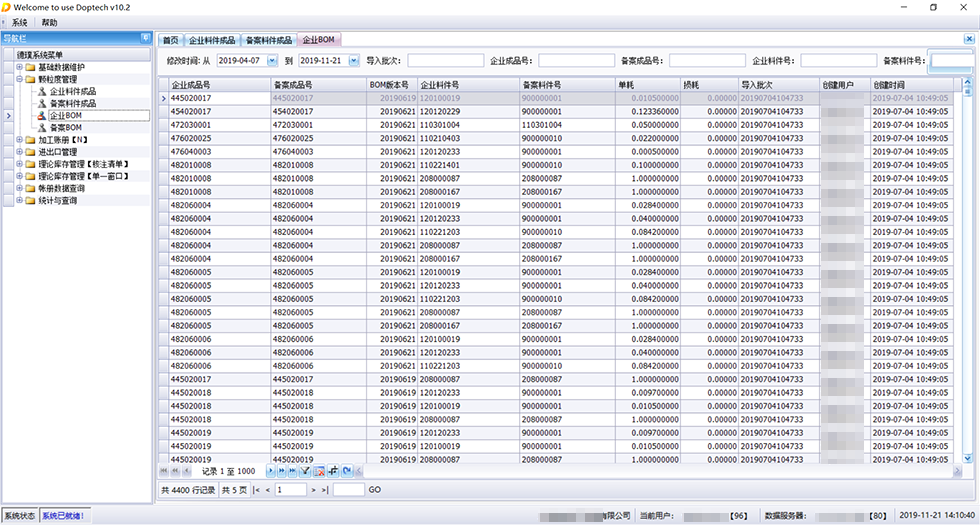Collapse the 颗粒度管理 folder

tap(19, 79)
